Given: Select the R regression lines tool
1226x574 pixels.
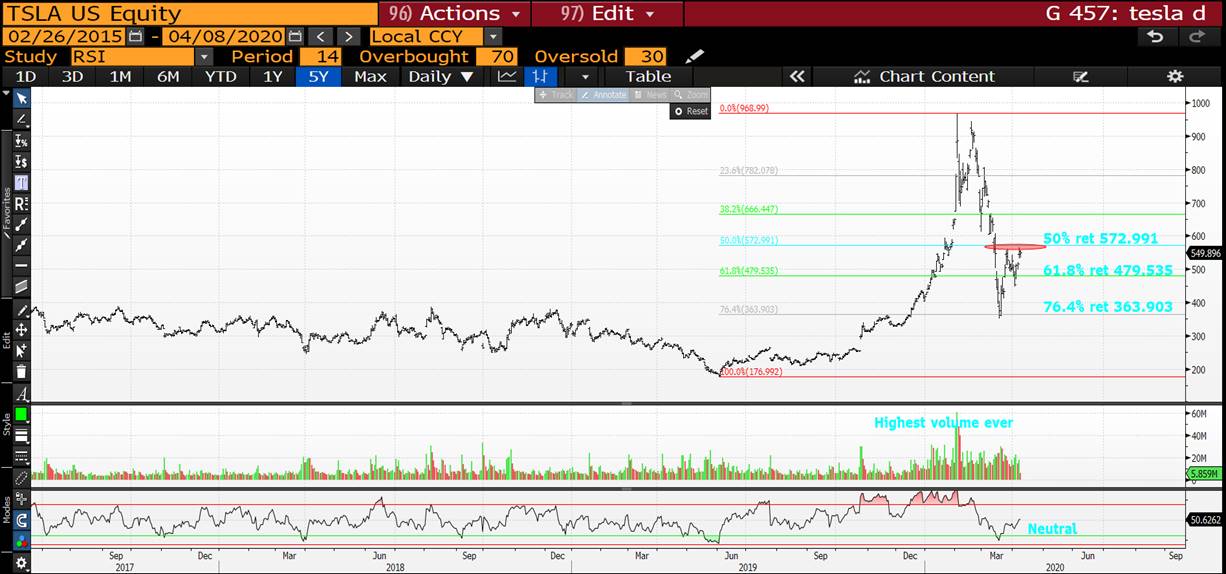Looking at the screenshot, I should [x=22, y=204].
